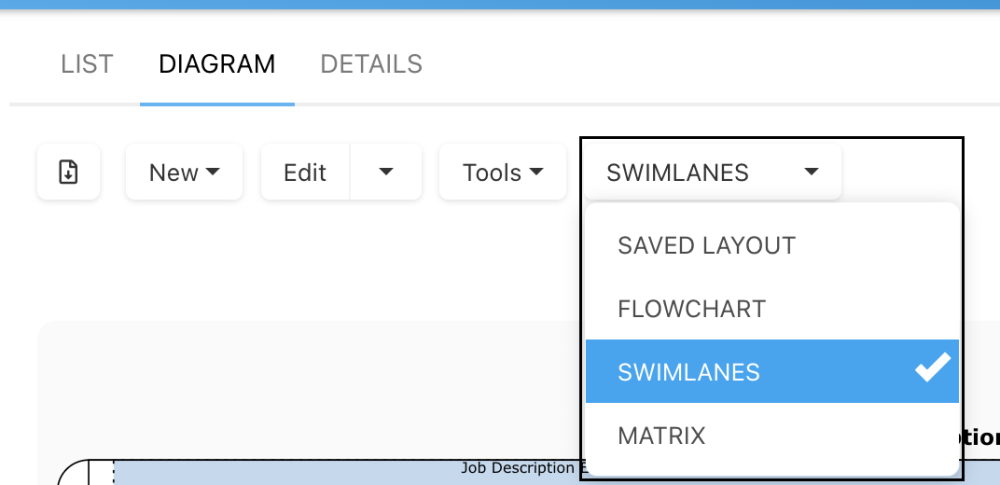Screen dimensions: 1000x485
Task: Click the caret arrow on the Tools button
Action: click(536, 172)
